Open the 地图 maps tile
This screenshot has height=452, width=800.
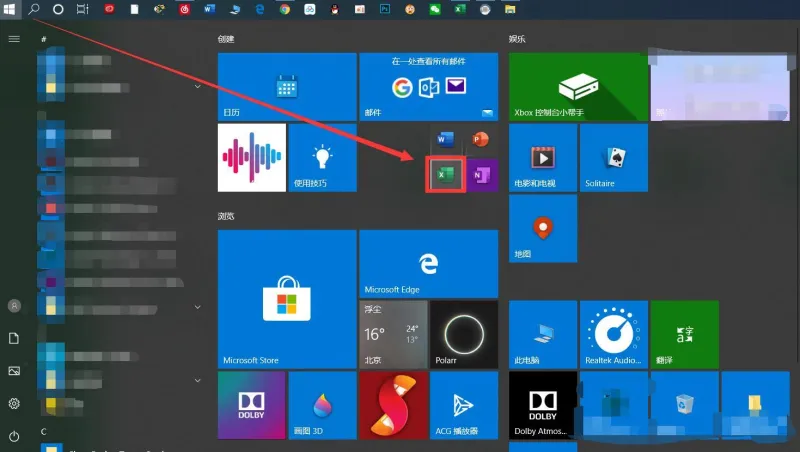(x=543, y=229)
